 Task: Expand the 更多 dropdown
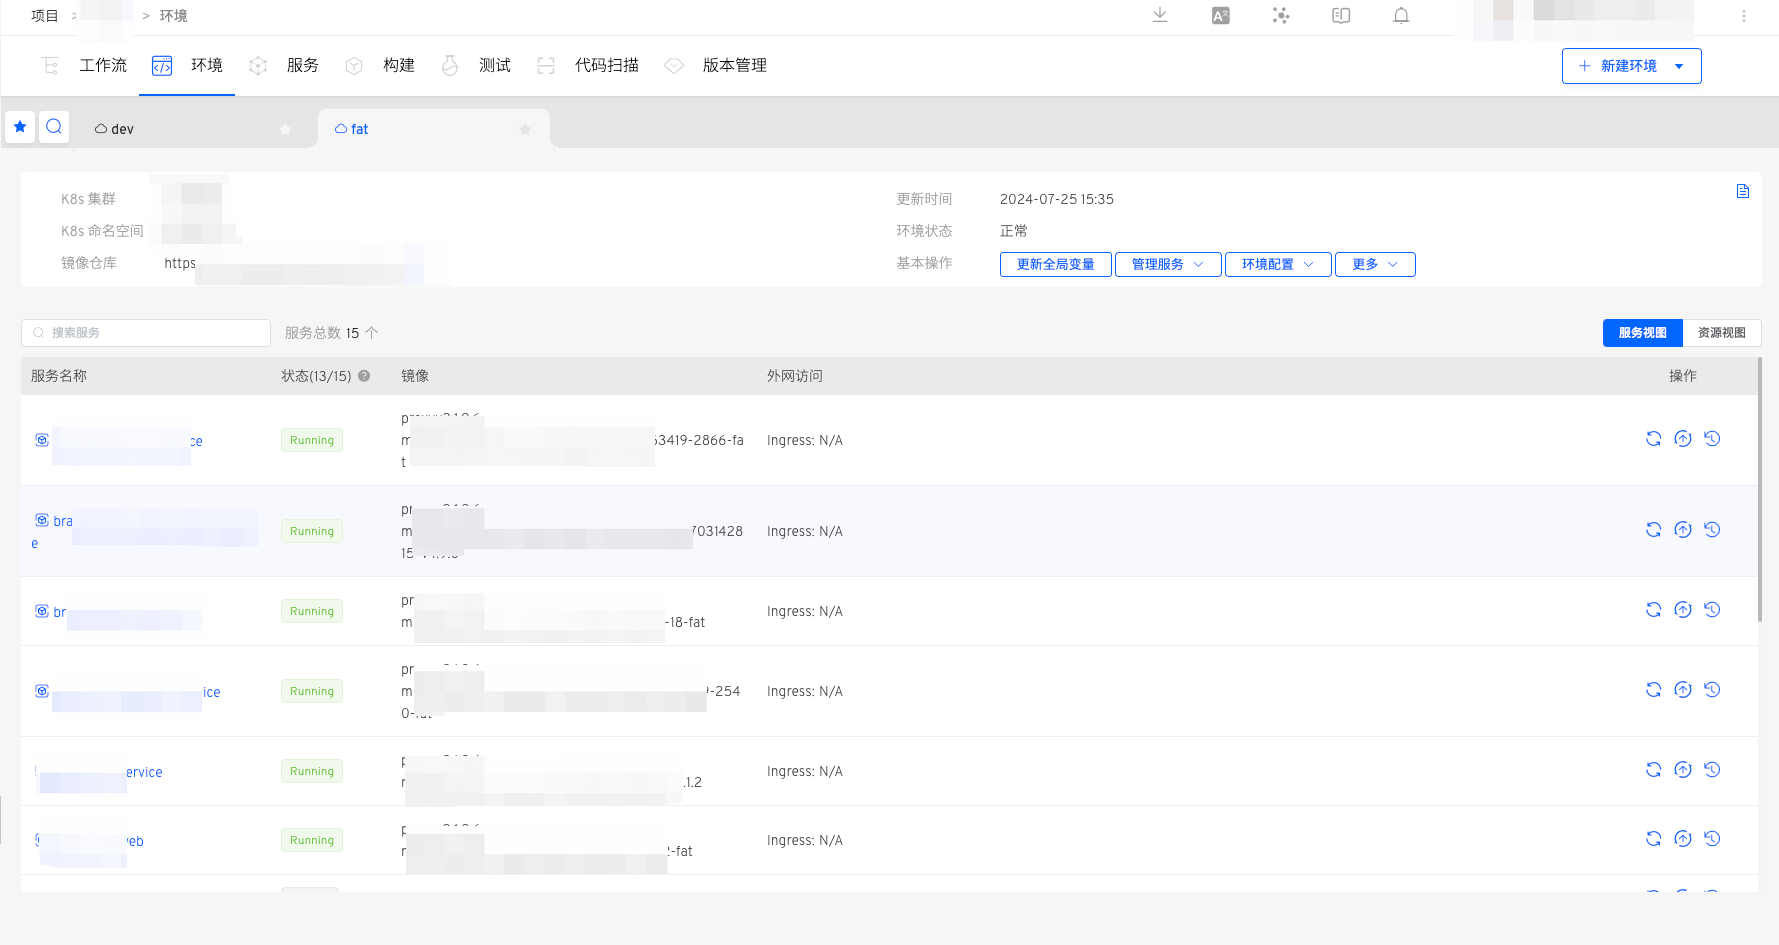pyautogui.click(x=1375, y=264)
